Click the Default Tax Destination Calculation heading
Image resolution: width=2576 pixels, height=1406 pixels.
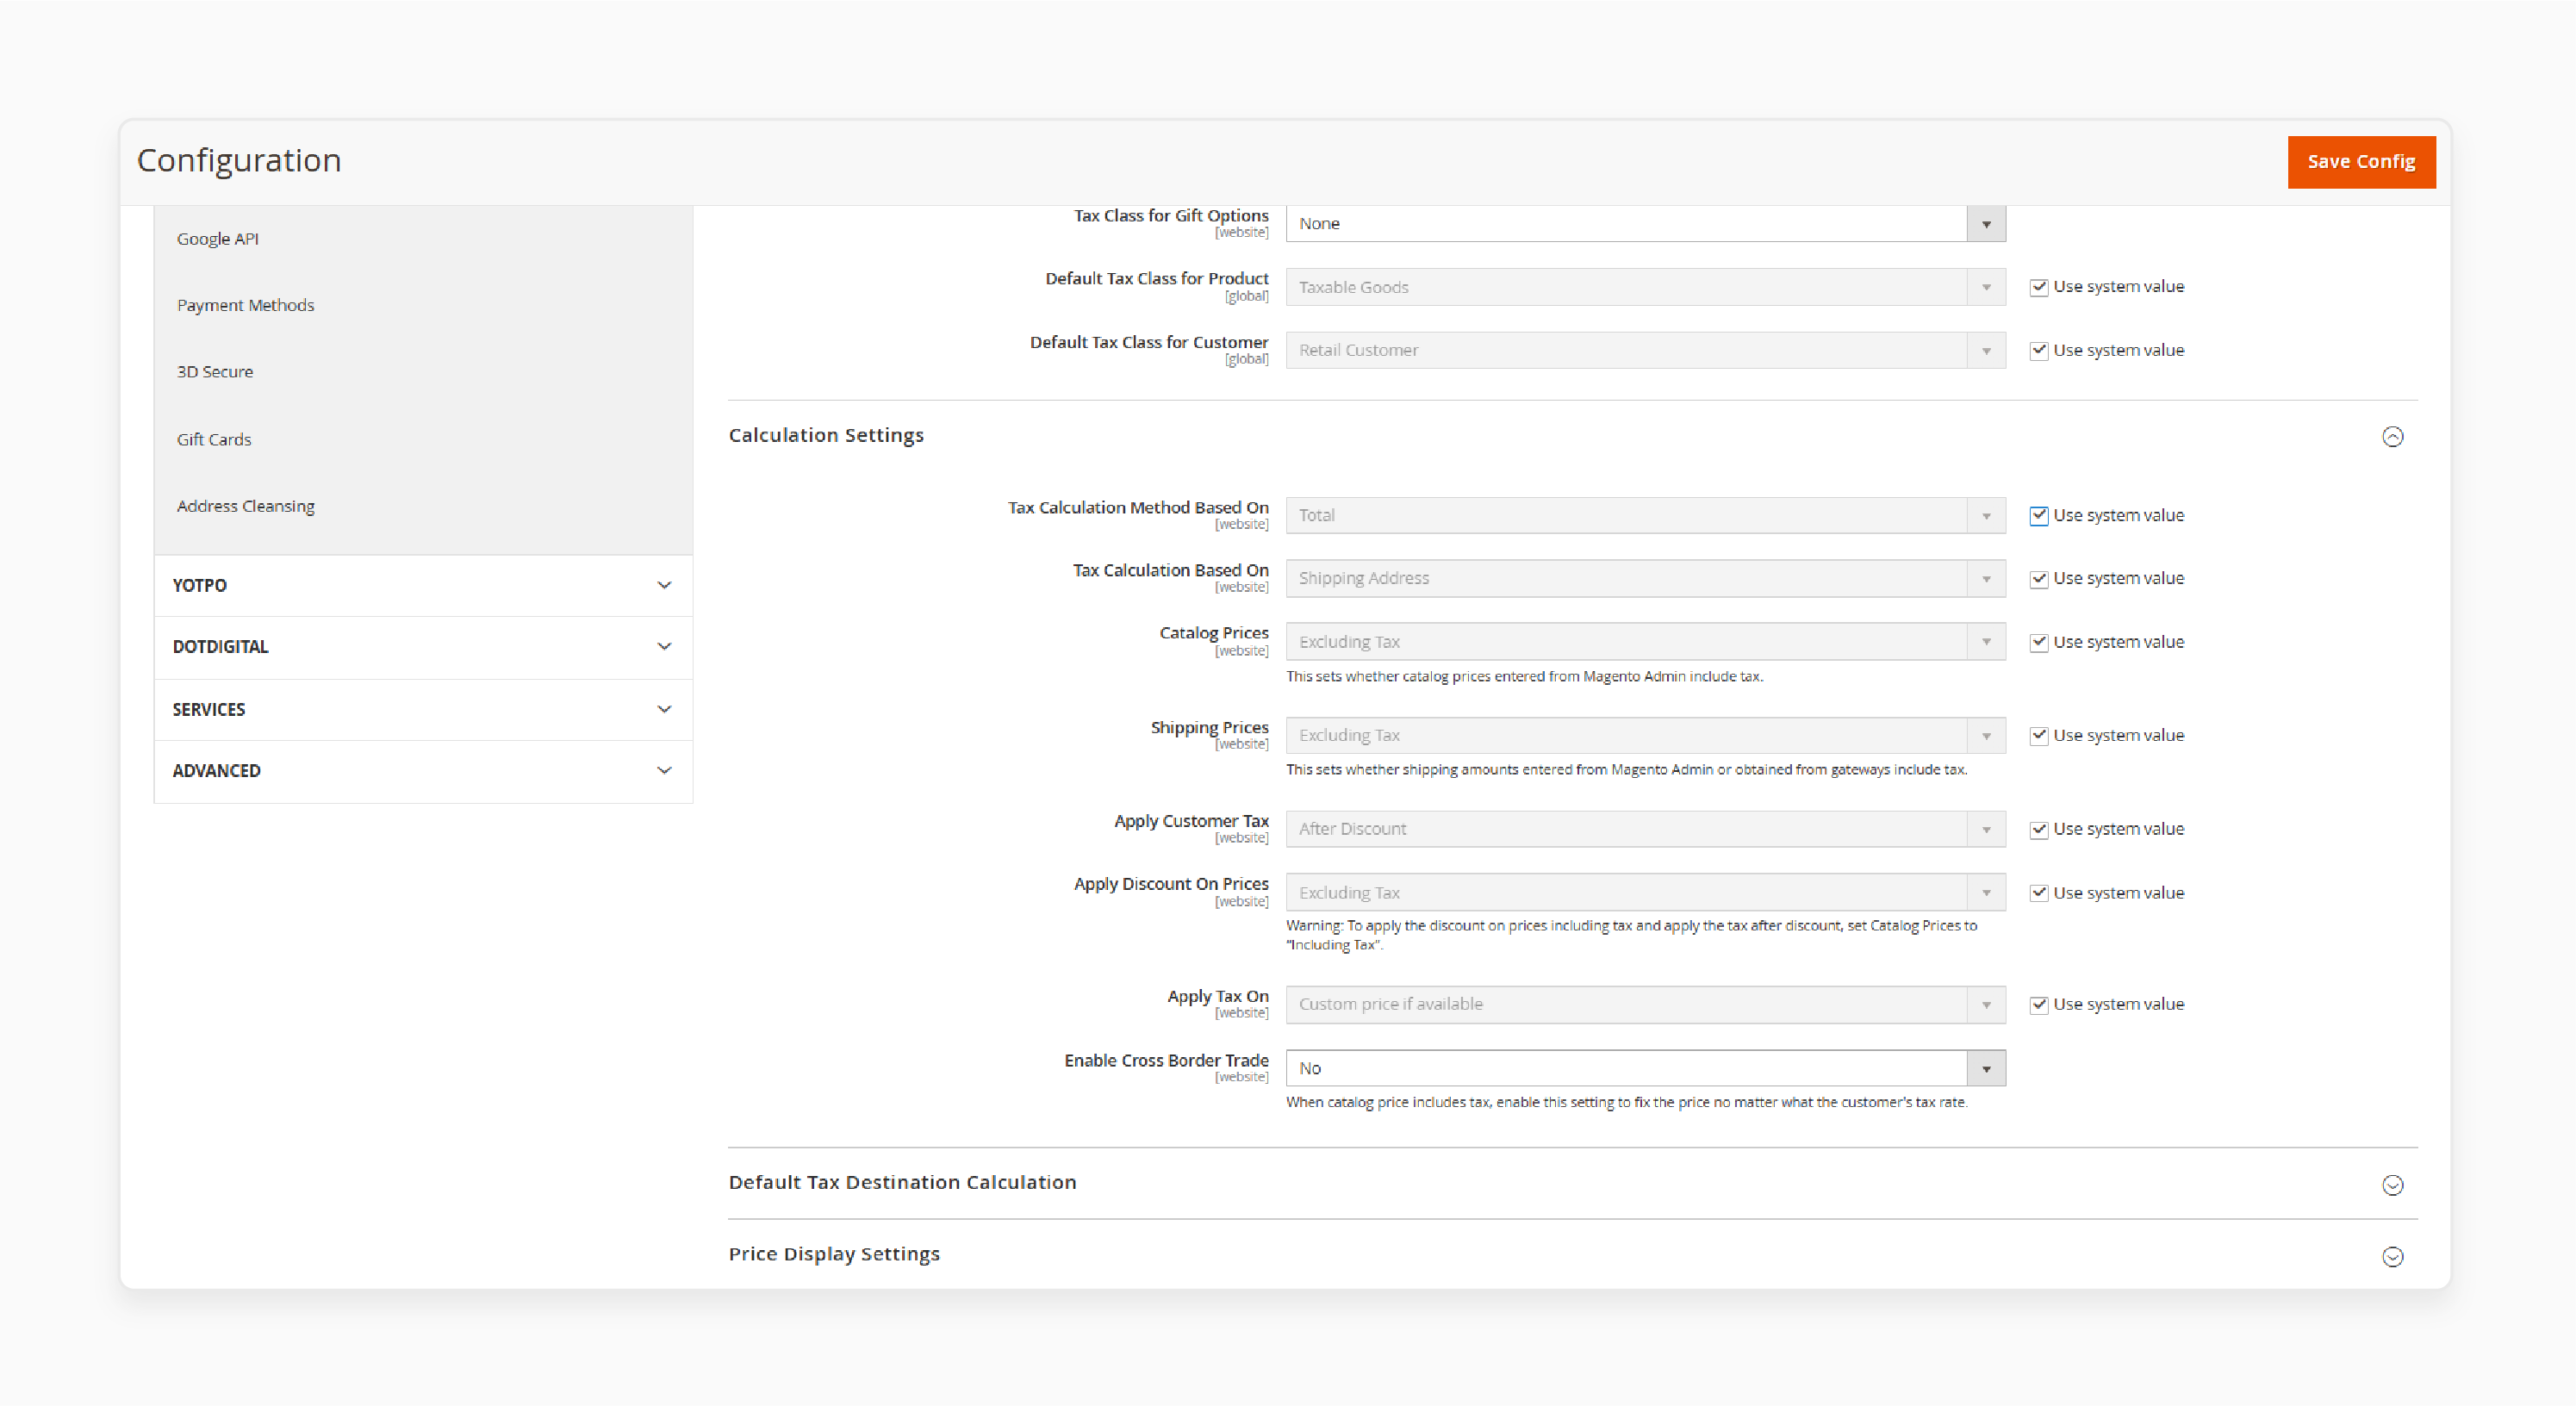click(902, 1182)
